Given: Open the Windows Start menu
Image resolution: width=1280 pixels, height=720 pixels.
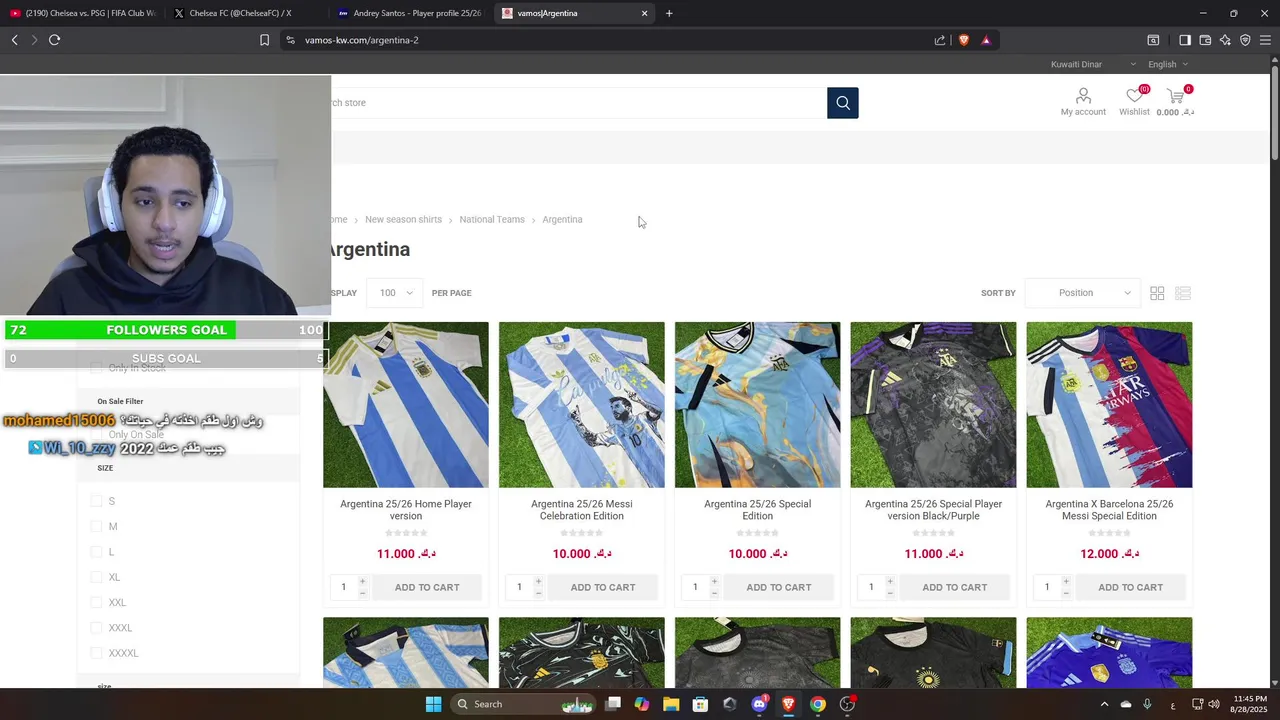Looking at the screenshot, I should [433, 704].
